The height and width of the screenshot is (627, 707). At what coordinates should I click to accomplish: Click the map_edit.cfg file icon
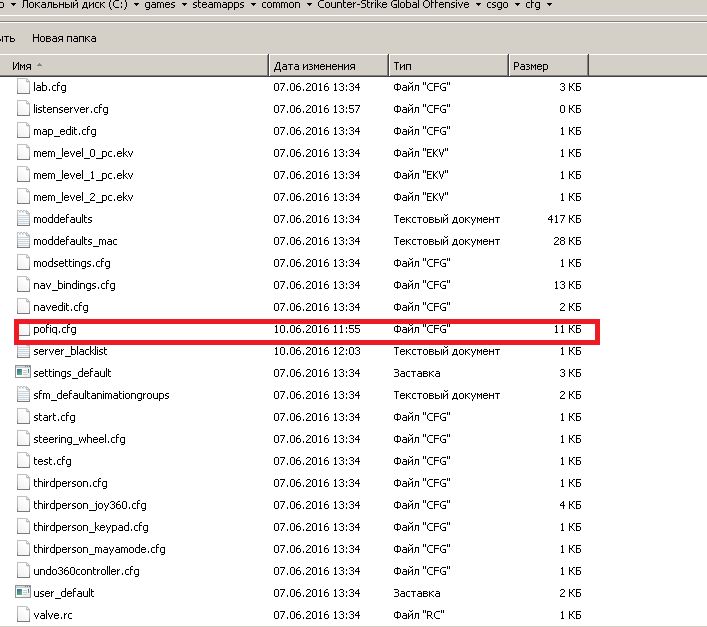[x=23, y=131]
